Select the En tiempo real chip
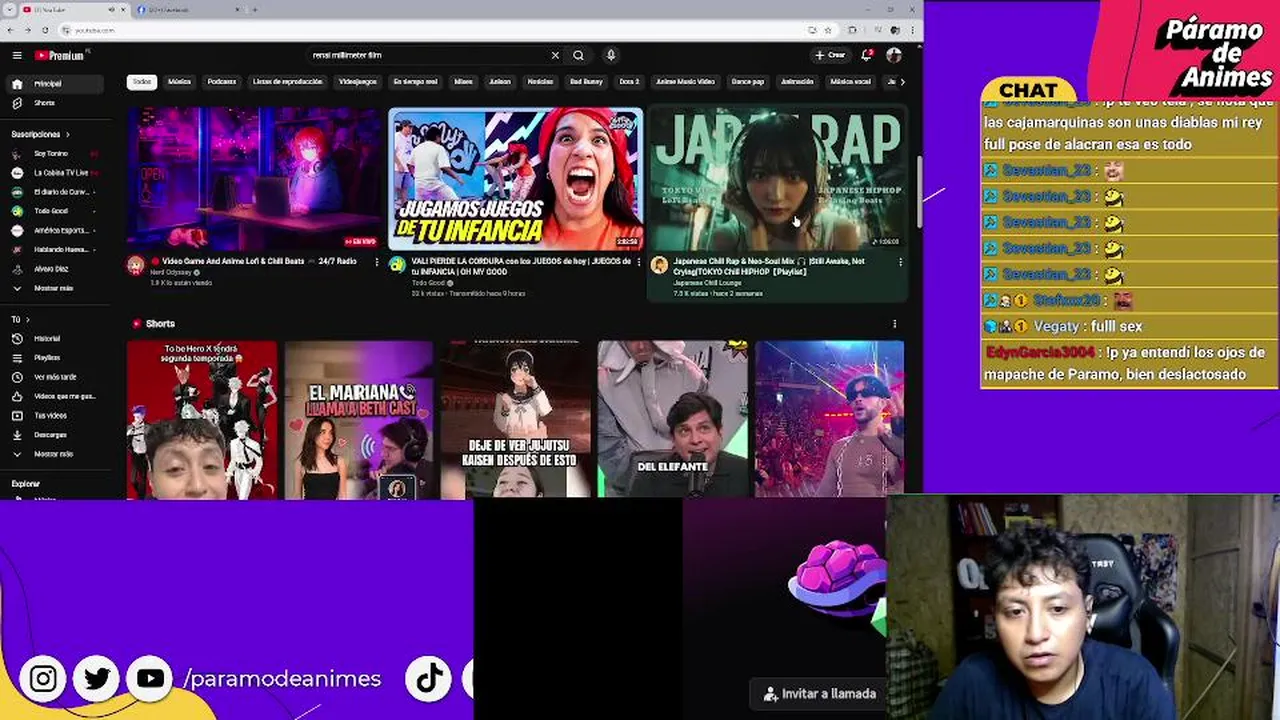Viewport: 1280px width, 720px height. pyautogui.click(x=415, y=82)
